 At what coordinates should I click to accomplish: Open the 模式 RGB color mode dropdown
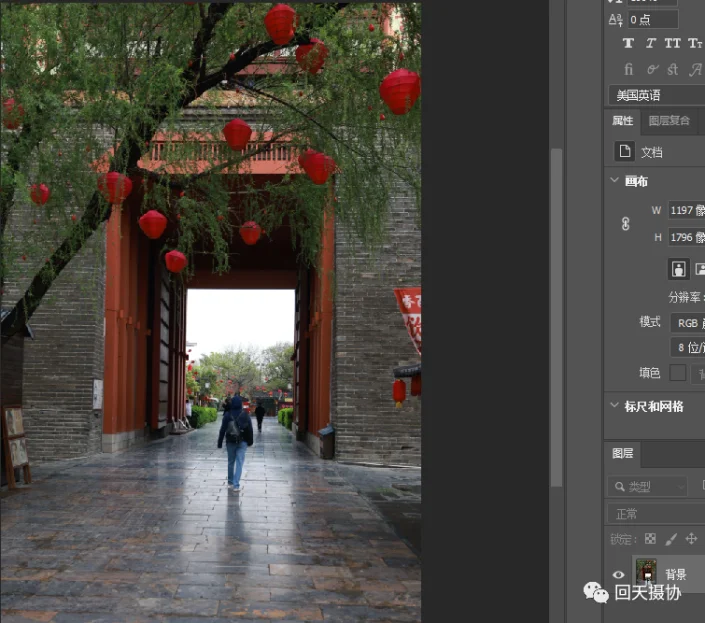coord(688,323)
